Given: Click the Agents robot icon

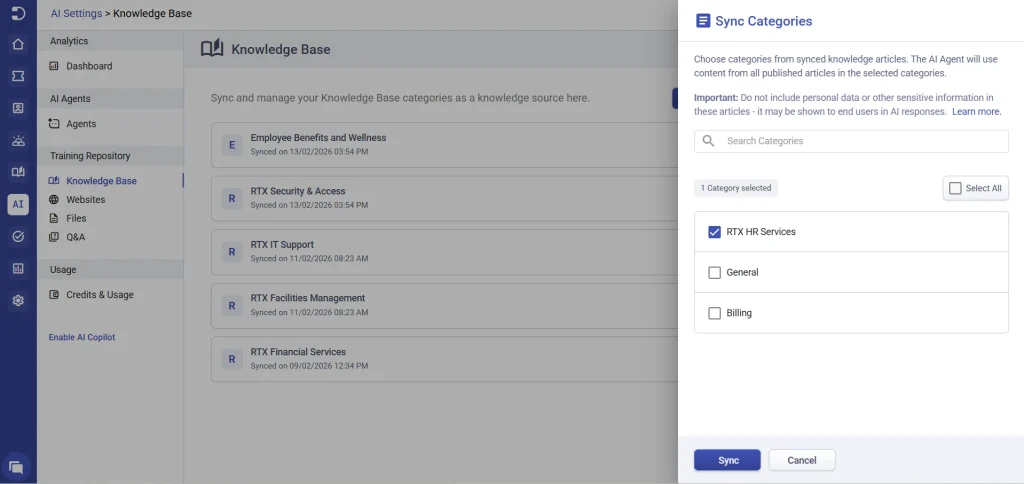Looking at the screenshot, I should 54,123.
